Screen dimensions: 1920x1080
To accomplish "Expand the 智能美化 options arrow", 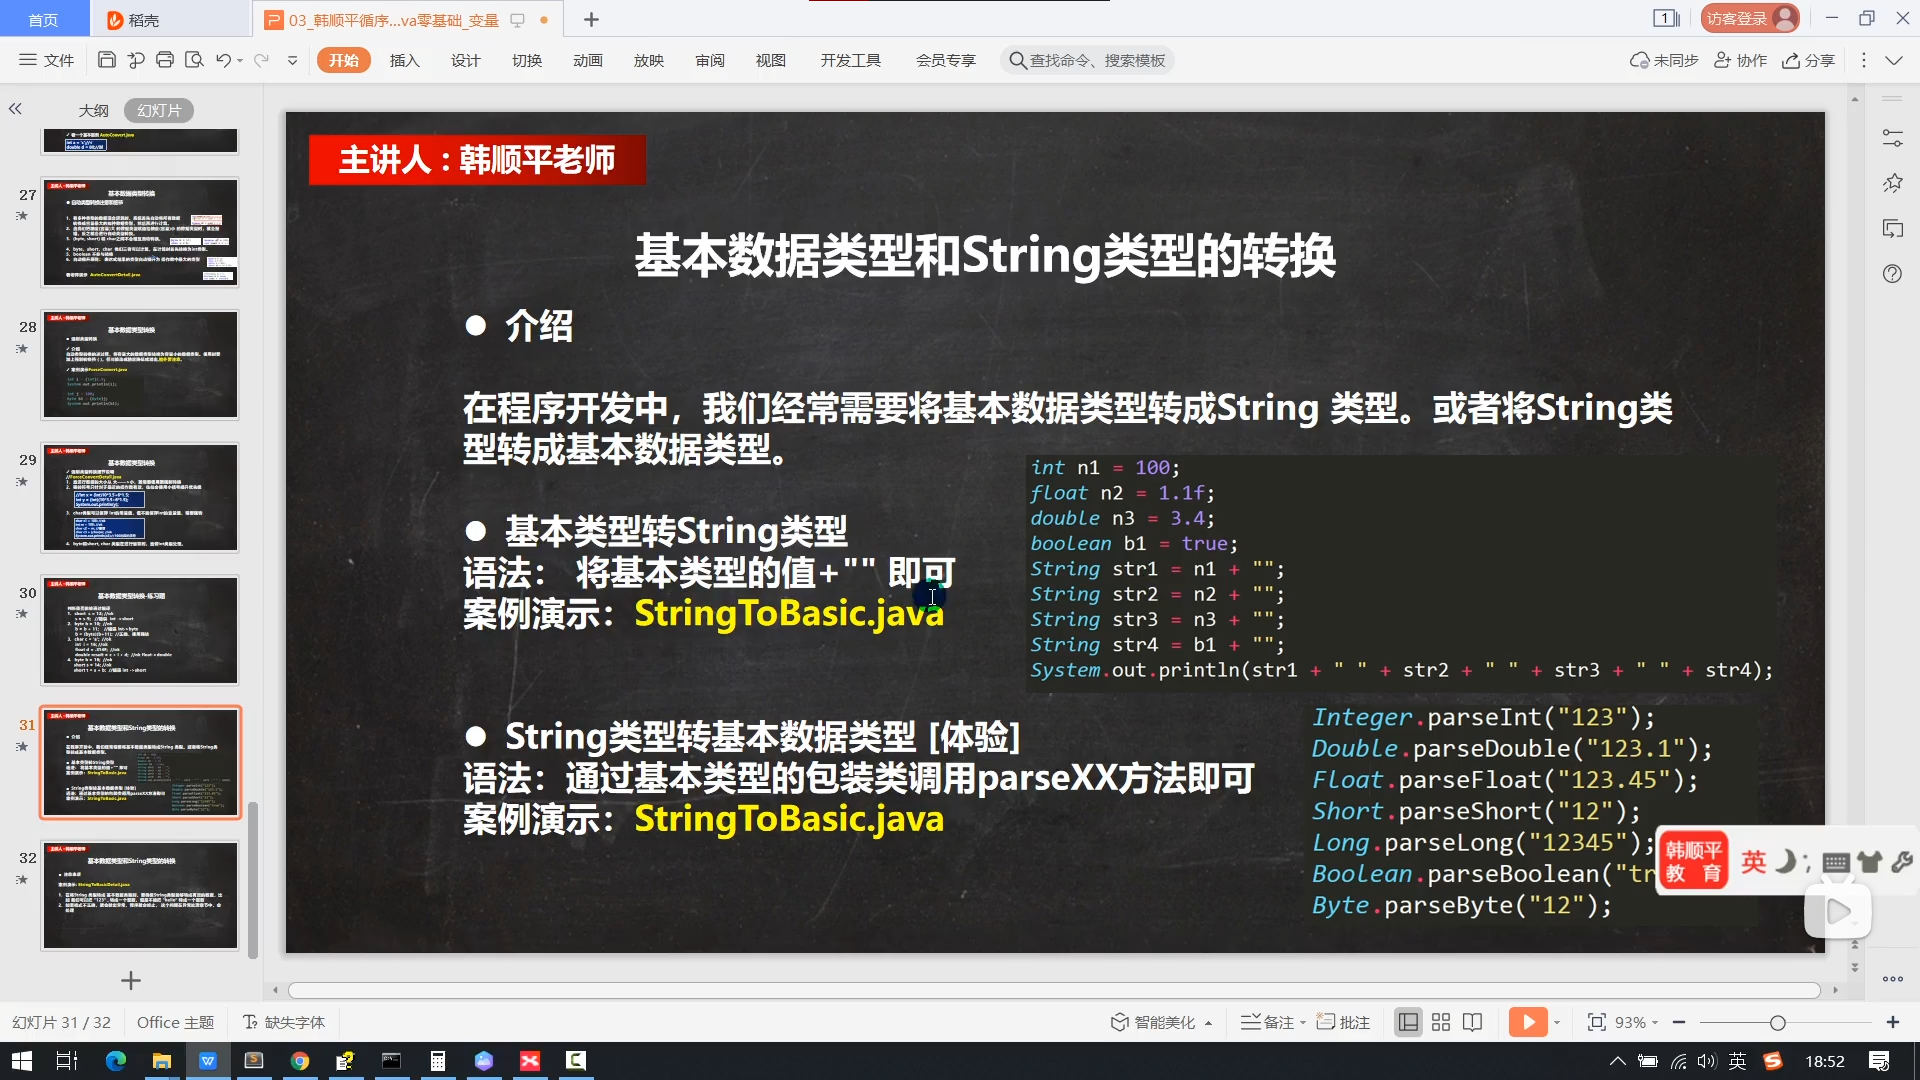I will point(1209,1023).
